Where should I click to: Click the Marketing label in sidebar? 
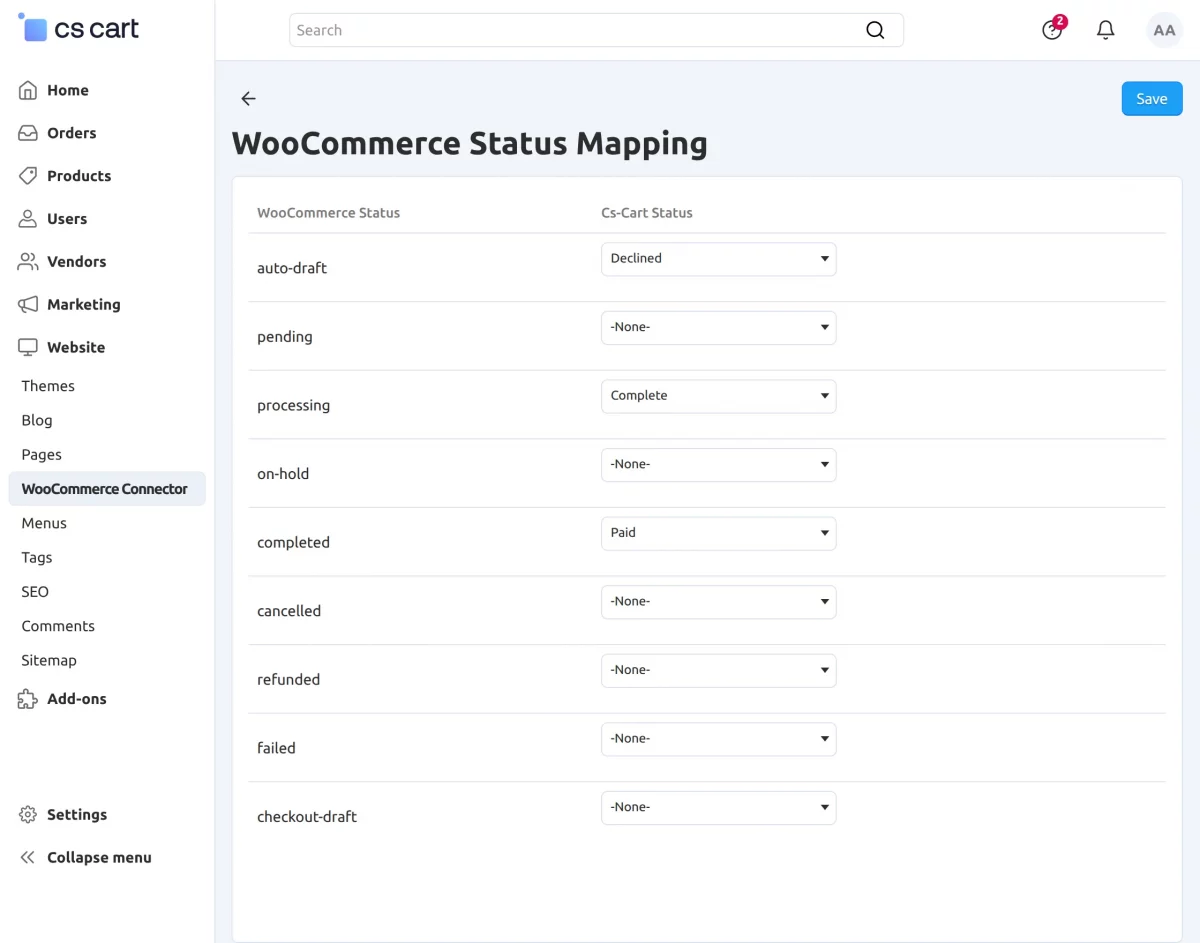84,305
